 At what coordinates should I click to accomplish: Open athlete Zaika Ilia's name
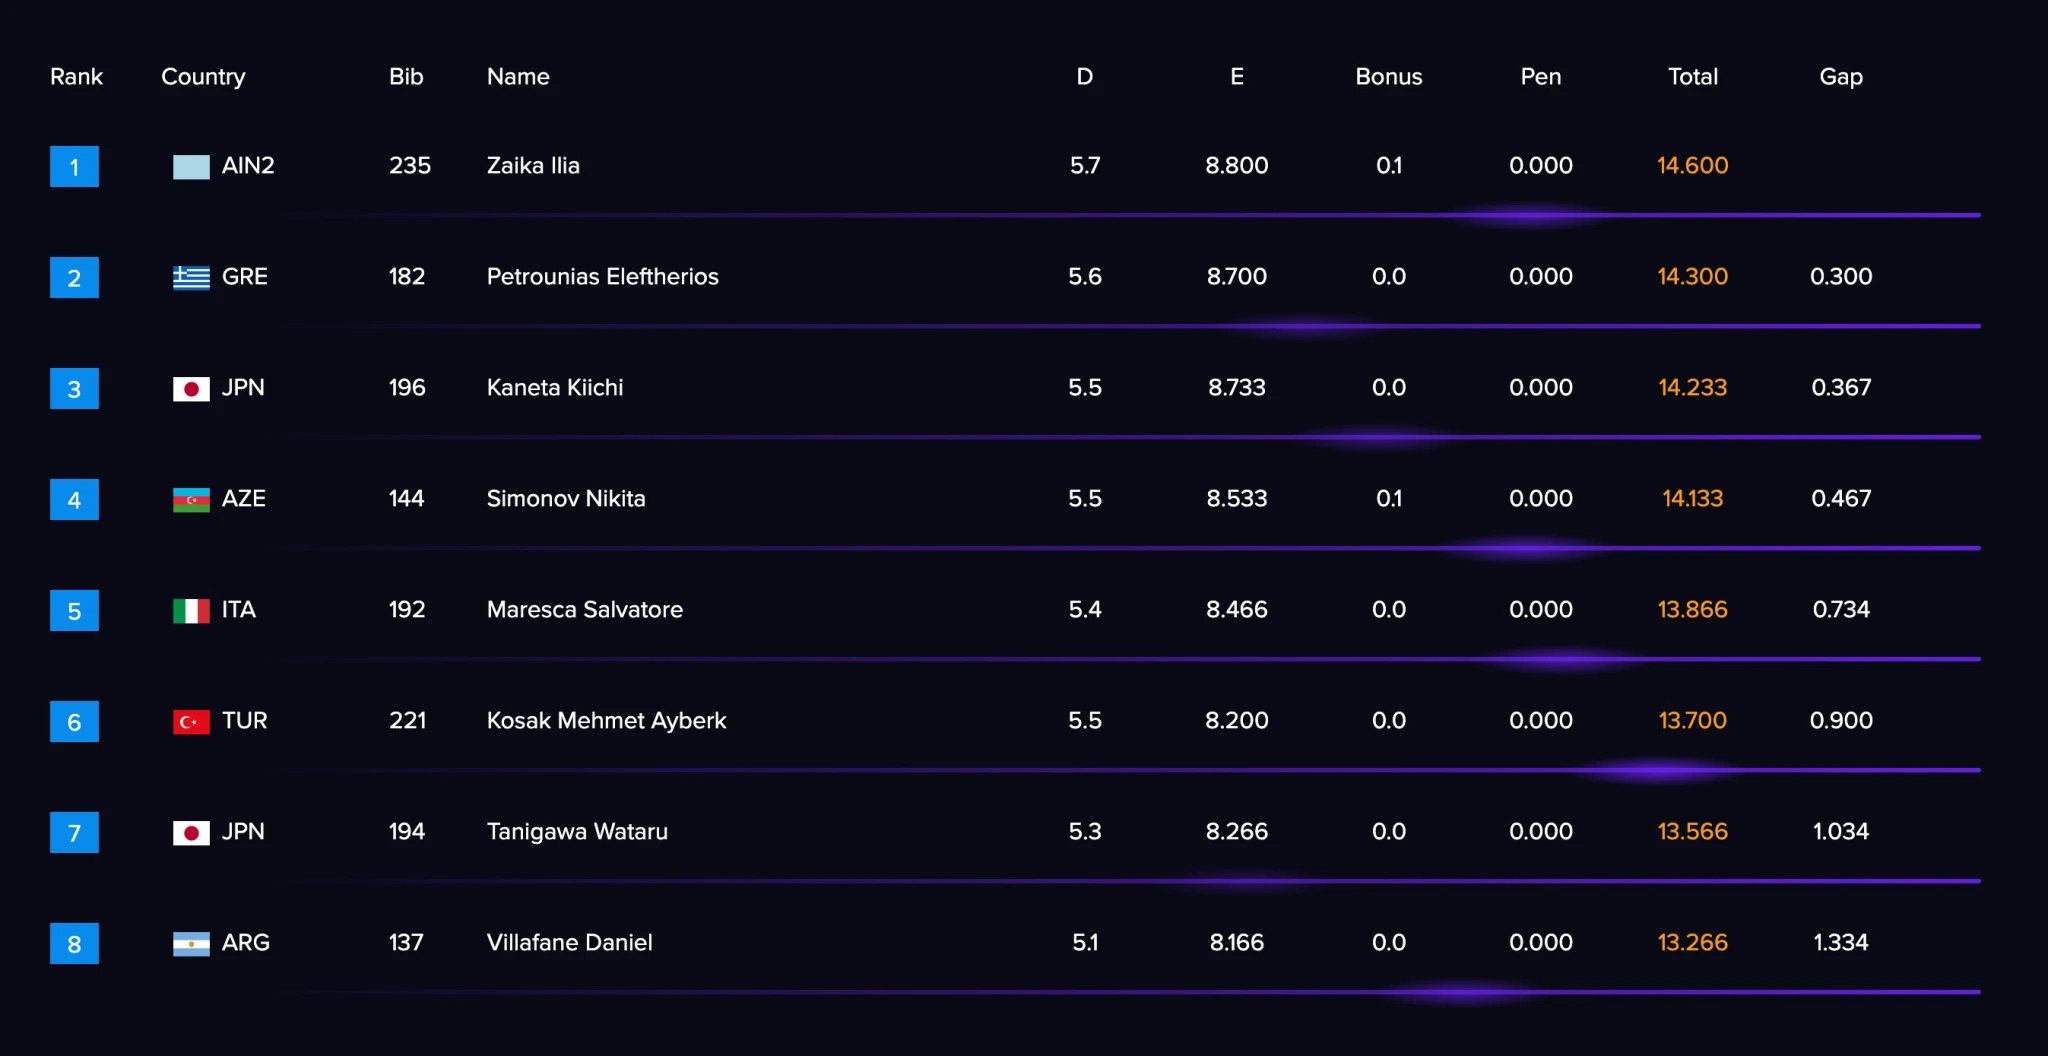533,166
